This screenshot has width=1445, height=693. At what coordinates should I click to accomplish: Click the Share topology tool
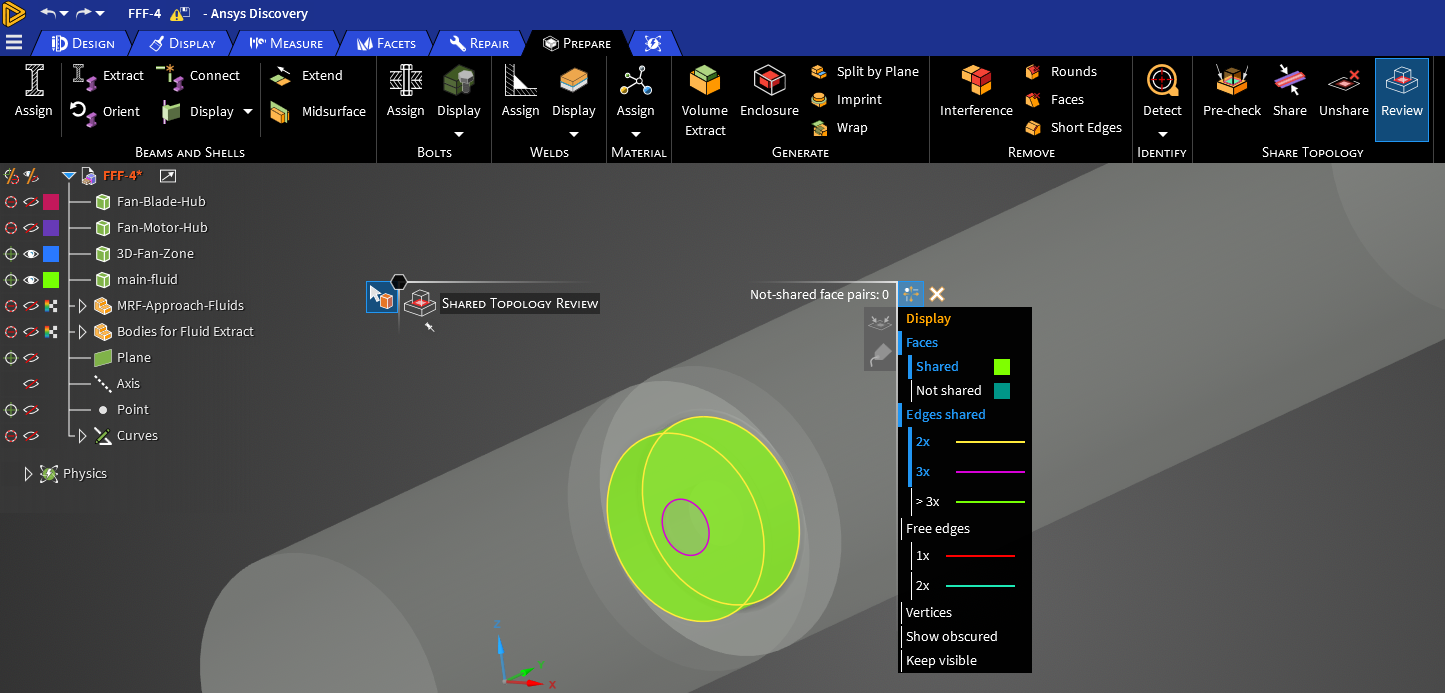[1289, 92]
